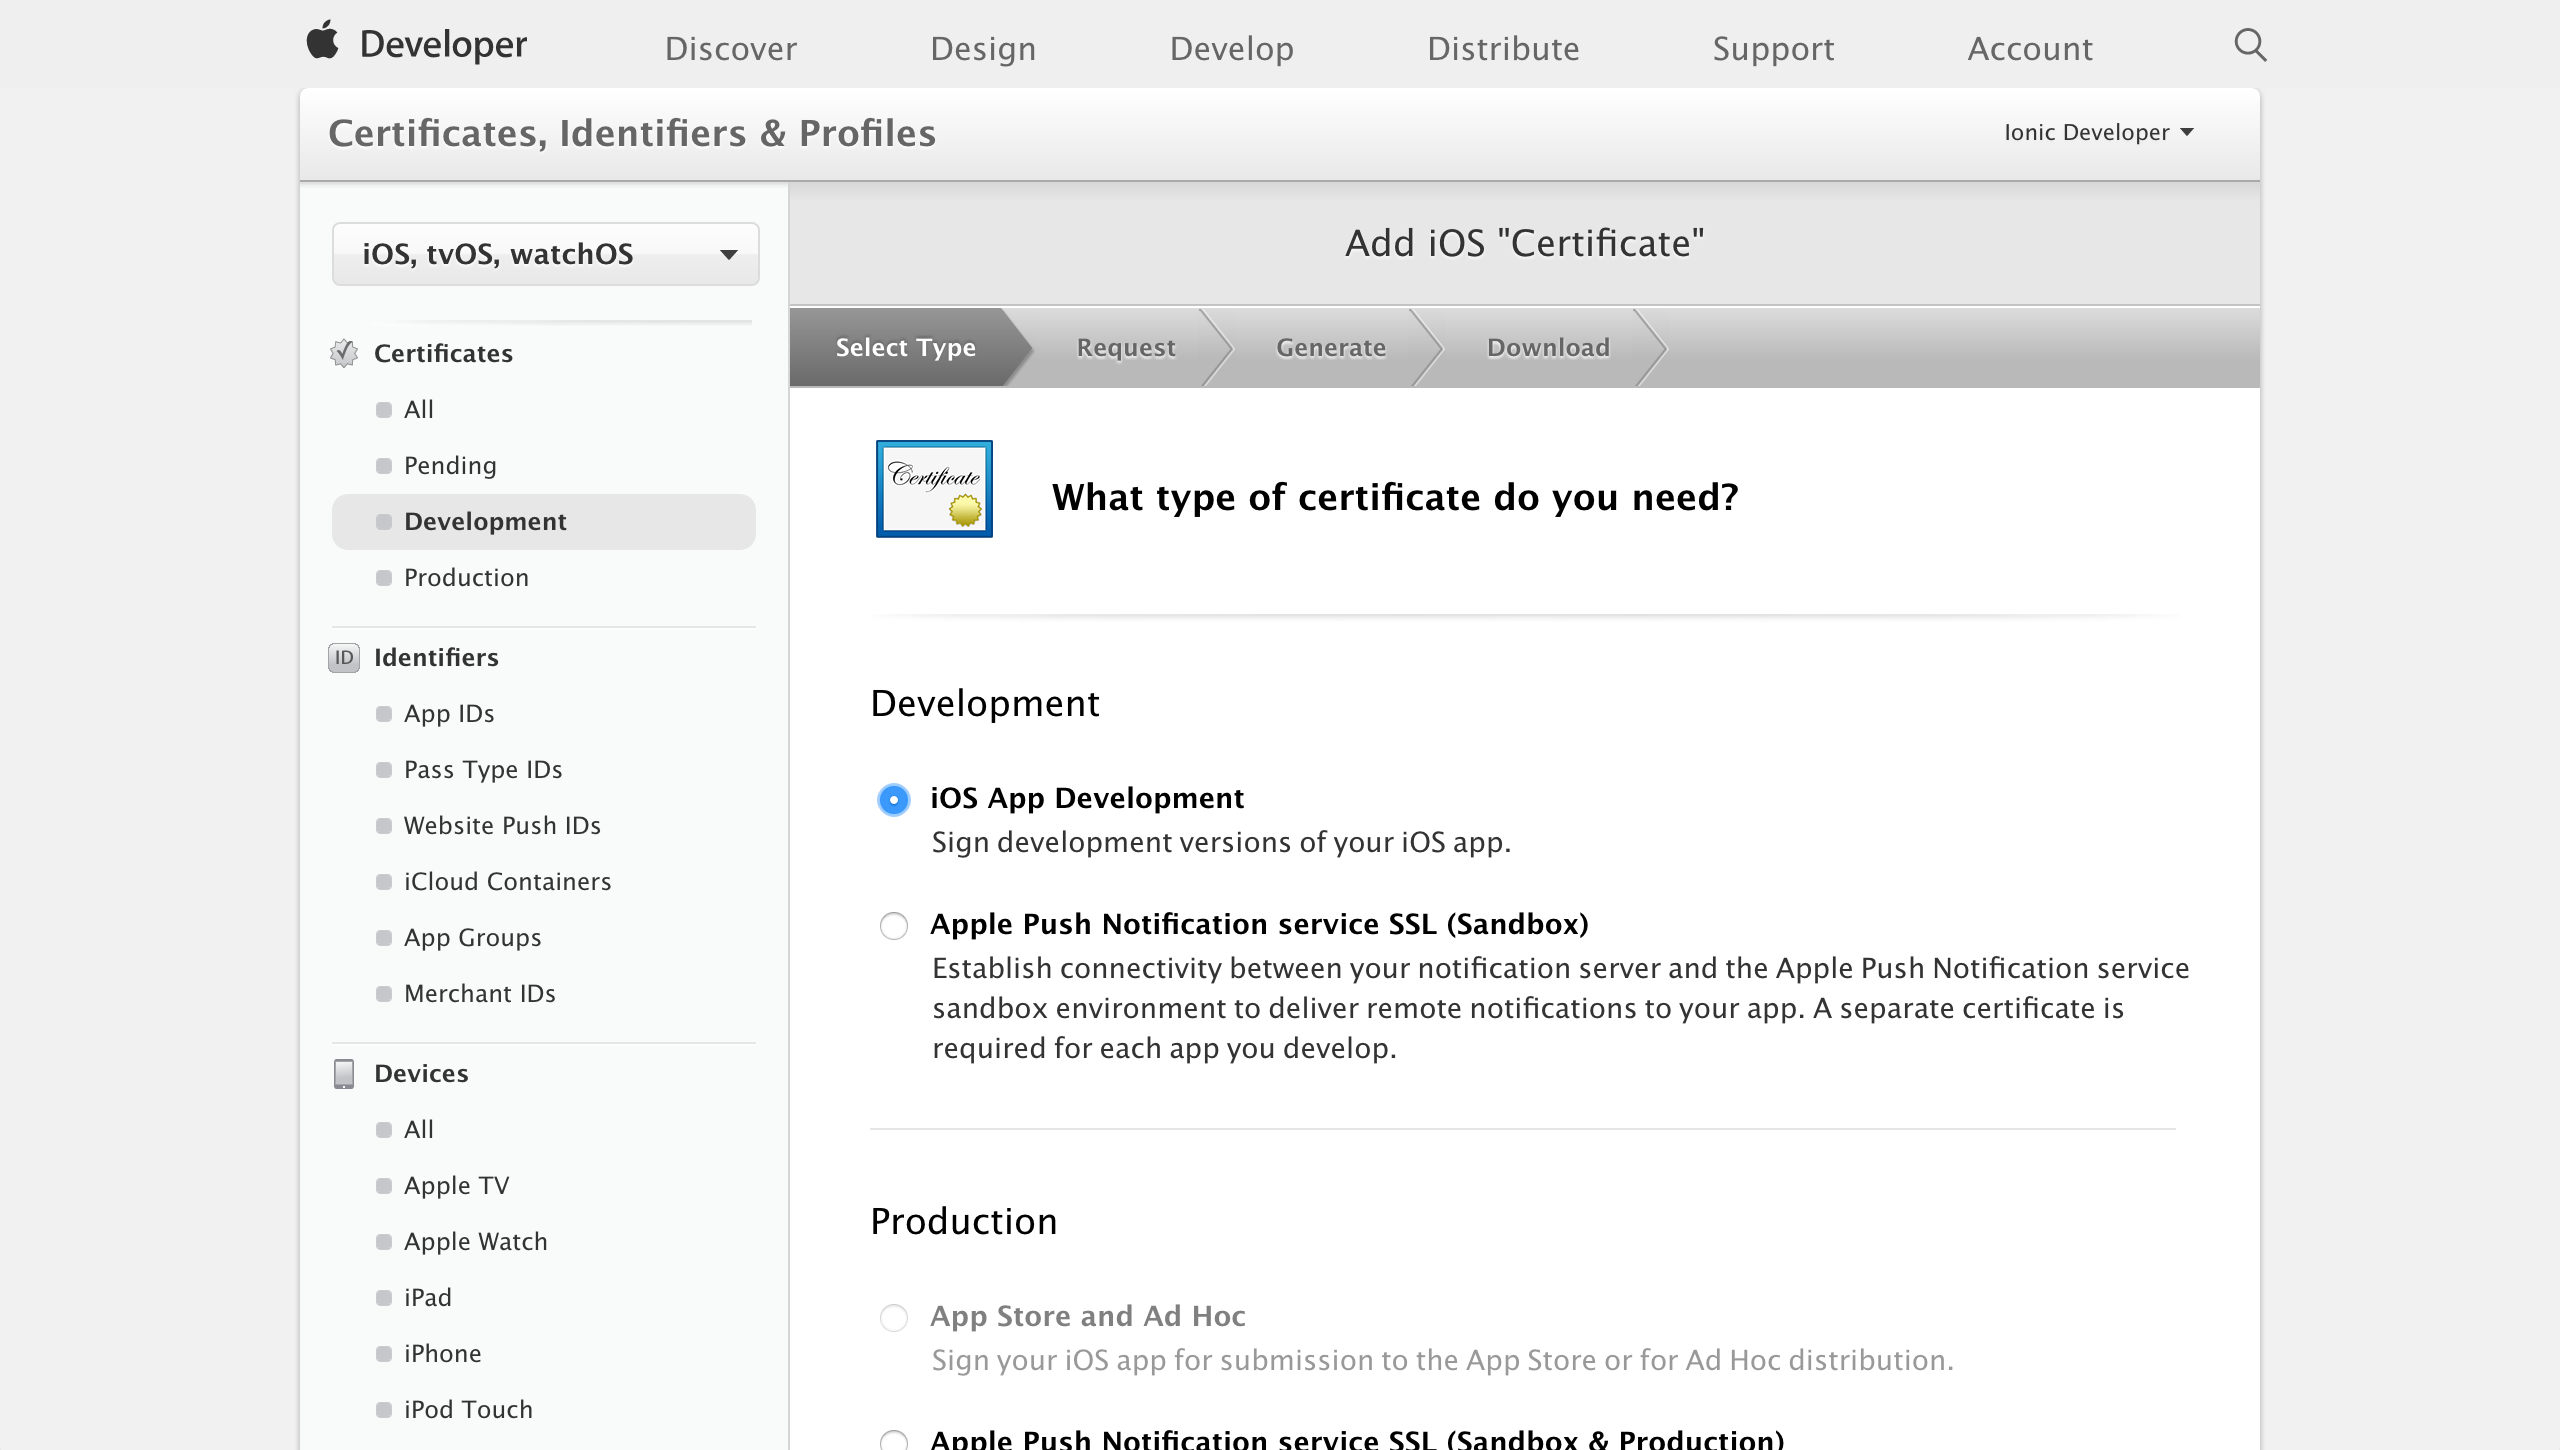The height and width of the screenshot is (1450, 2560).
Task: Click Certificates, Identifiers & Profiles title
Action: pos(632,133)
